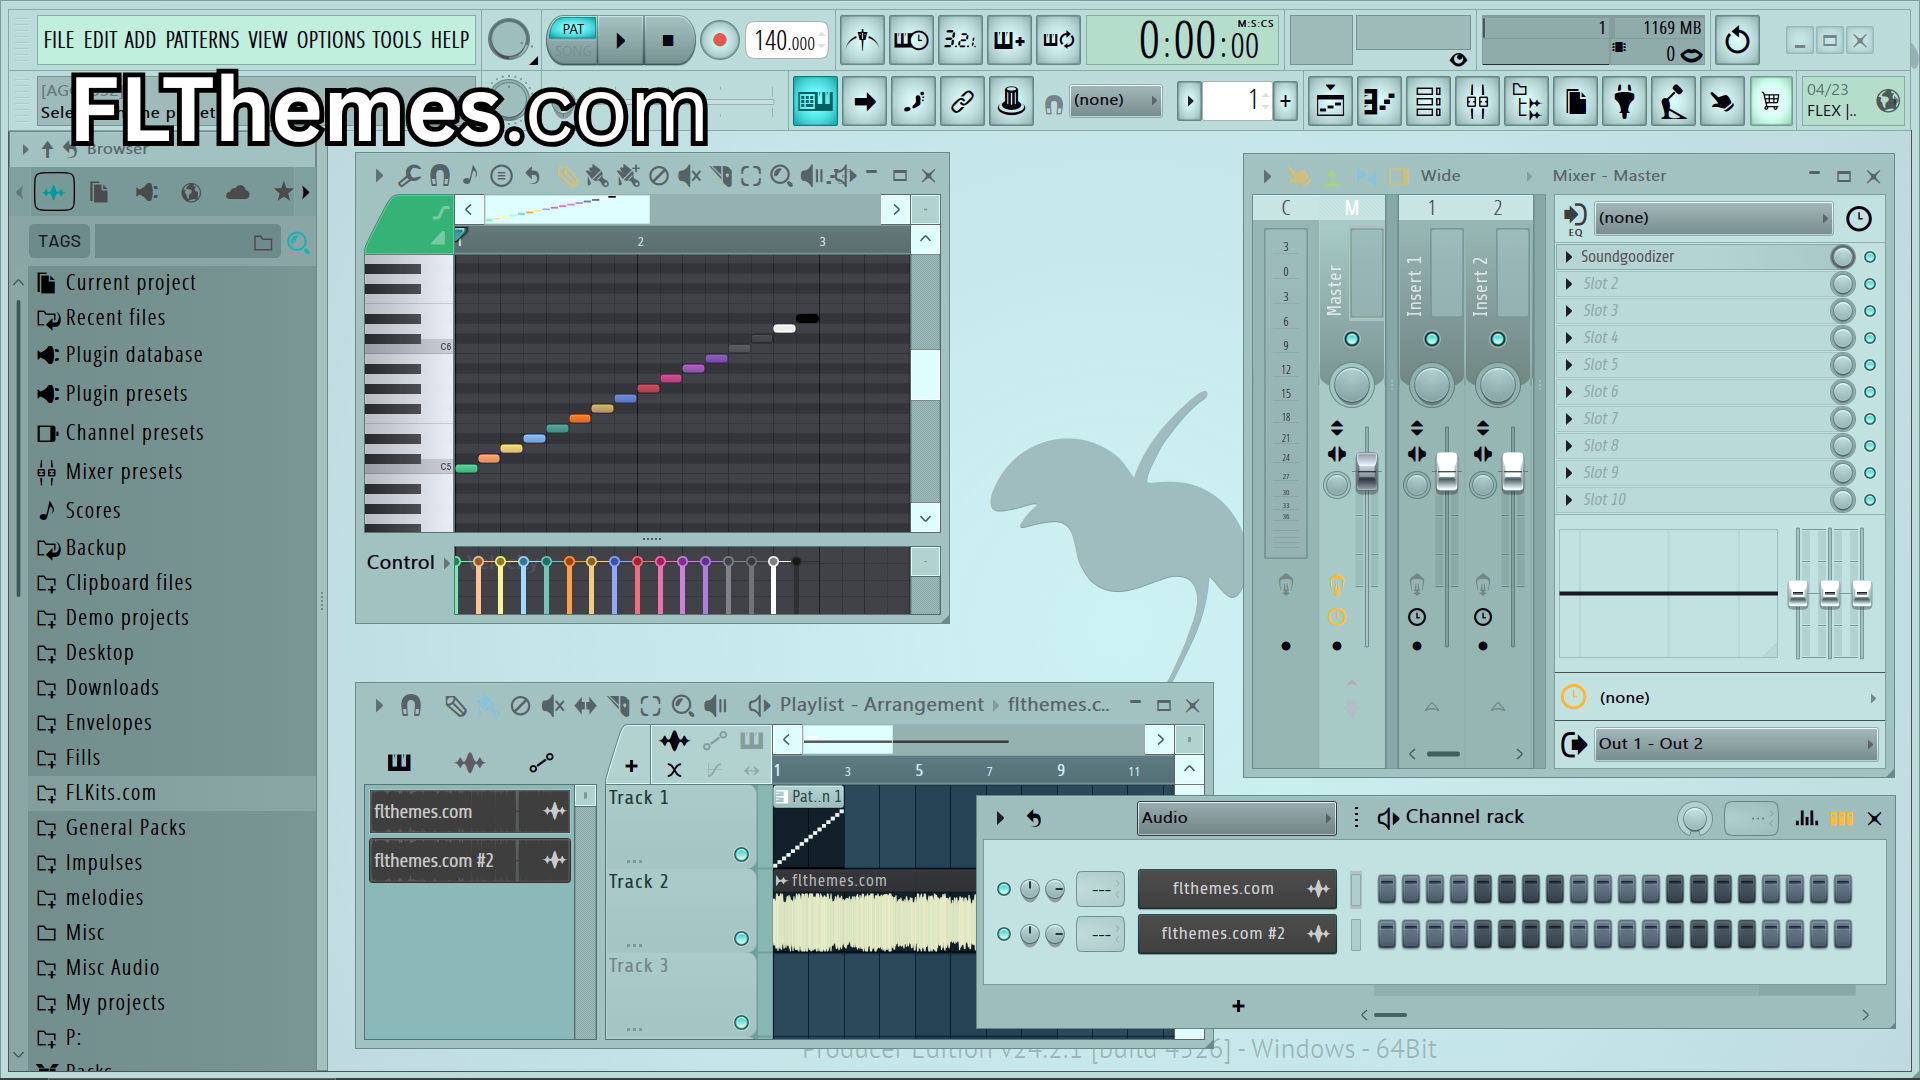Screen dimensions: 1920x1080
Task: Click the channel rack graph editor icon
Action: 1806,818
